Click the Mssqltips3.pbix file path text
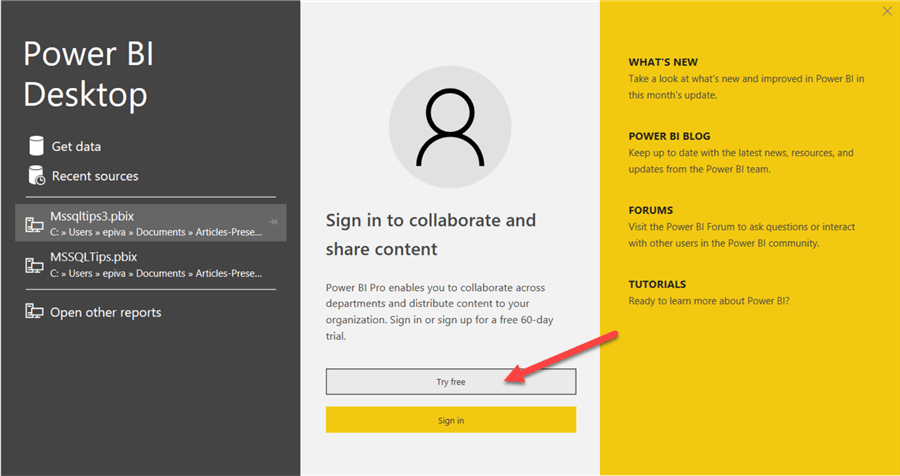This screenshot has width=900, height=476. coord(156,232)
